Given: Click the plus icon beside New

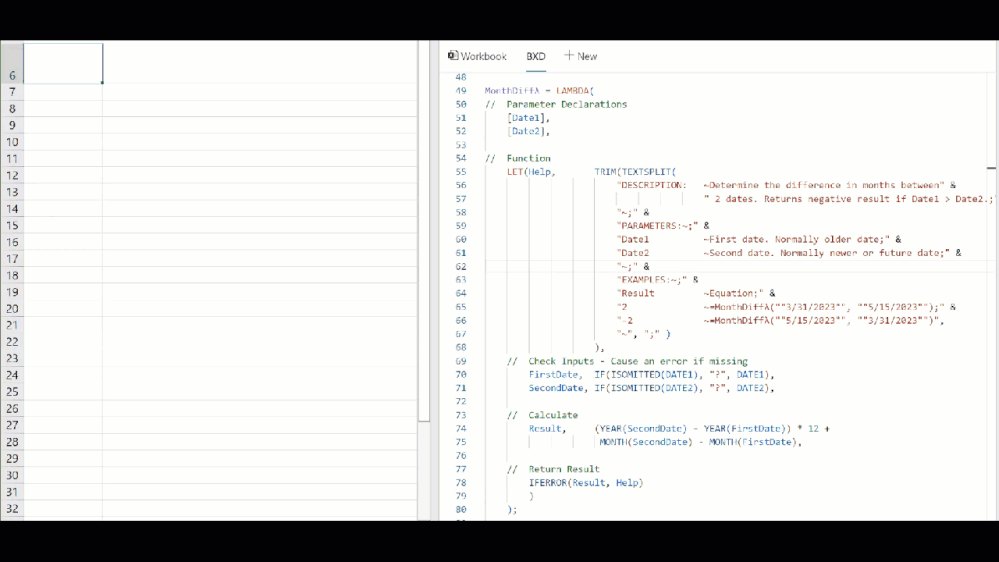Looking at the screenshot, I should coord(569,55).
